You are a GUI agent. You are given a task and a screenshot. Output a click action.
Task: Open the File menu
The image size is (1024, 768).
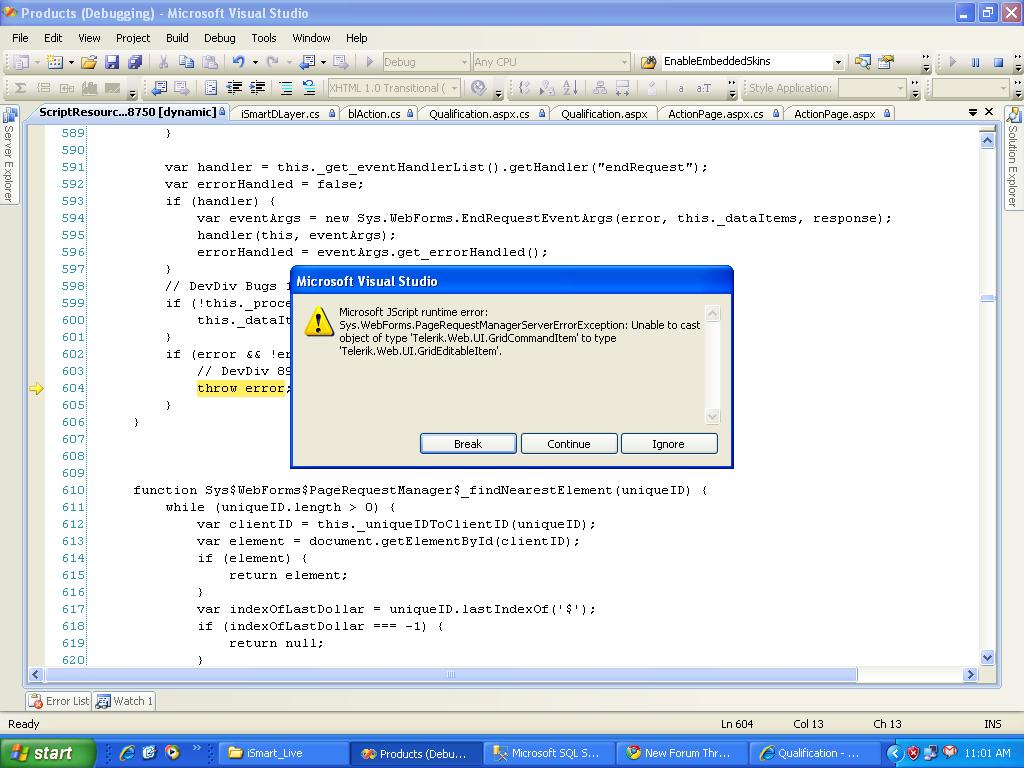[x=20, y=38]
